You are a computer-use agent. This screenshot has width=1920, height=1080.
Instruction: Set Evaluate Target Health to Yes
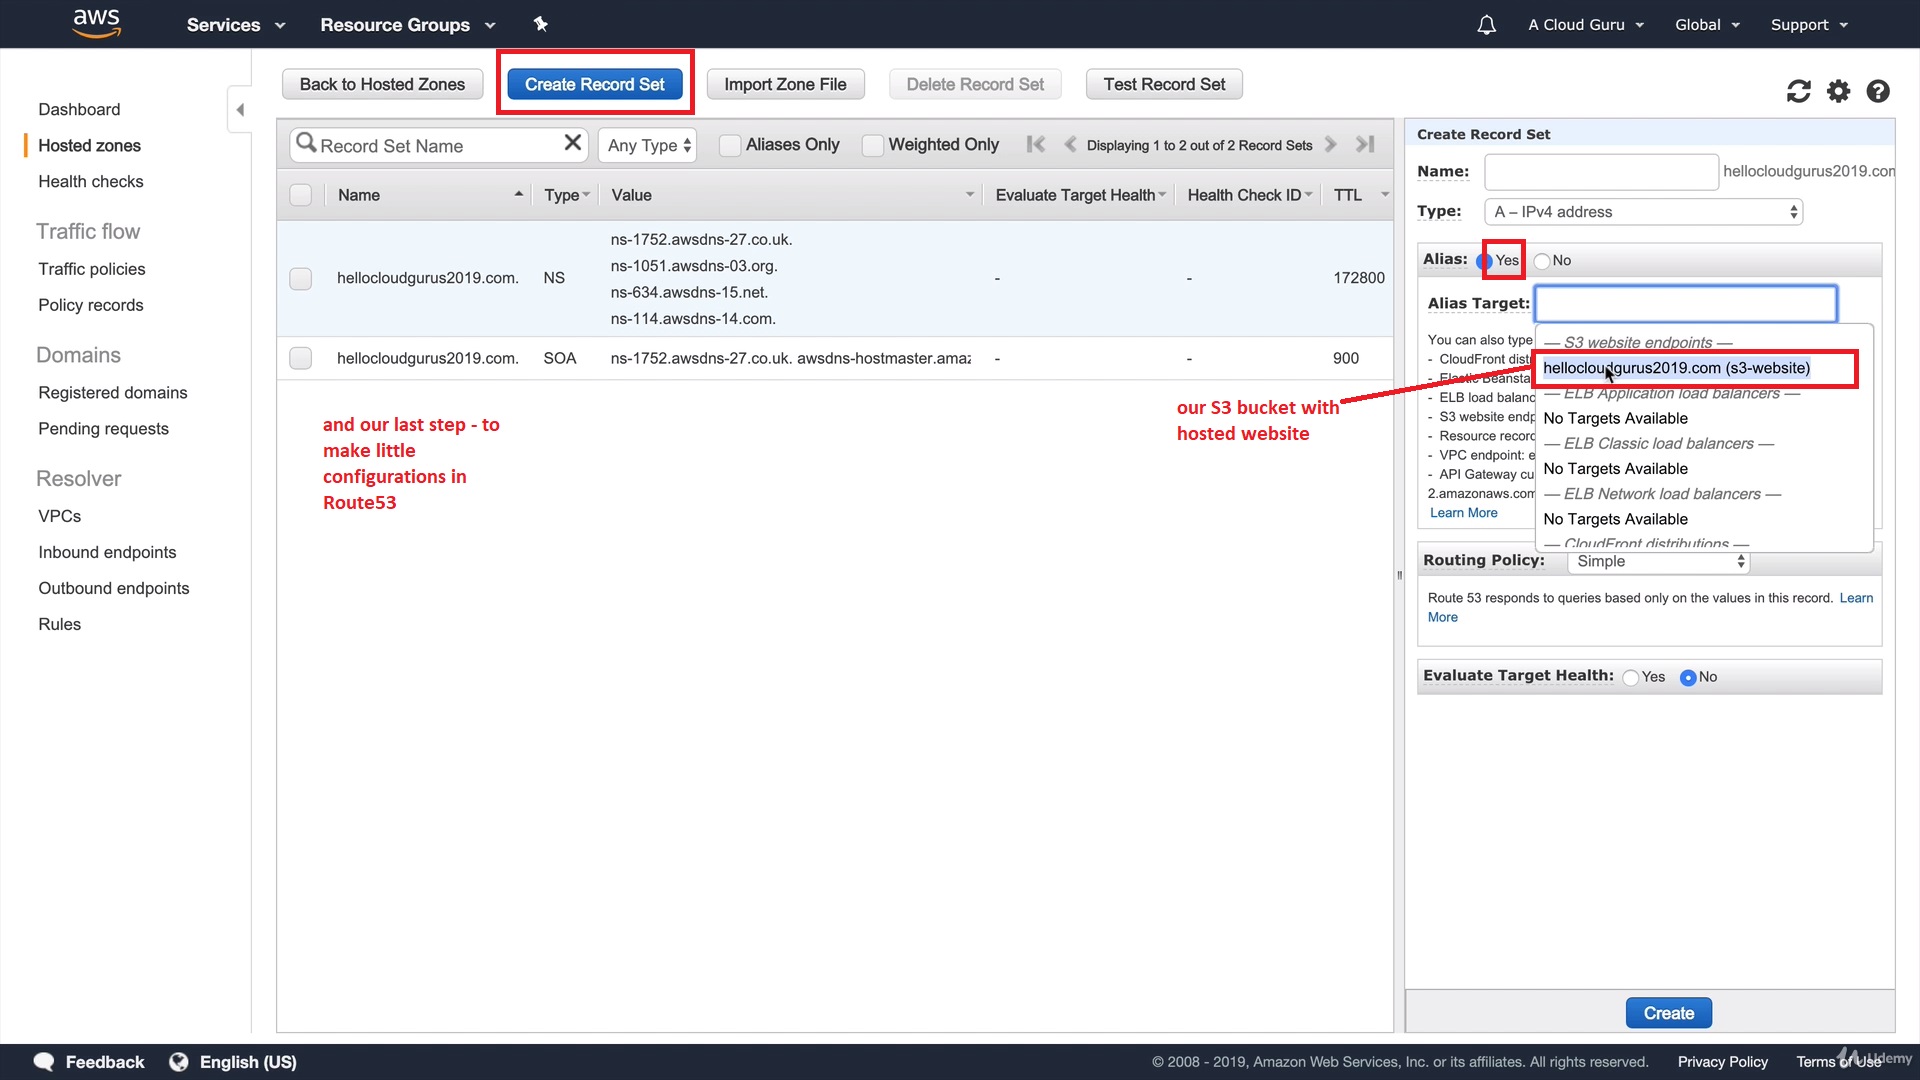pyautogui.click(x=1631, y=678)
